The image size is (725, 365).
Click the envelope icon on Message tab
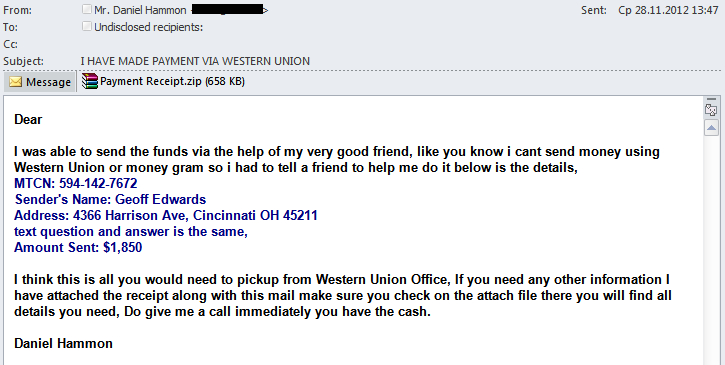pos(16,82)
